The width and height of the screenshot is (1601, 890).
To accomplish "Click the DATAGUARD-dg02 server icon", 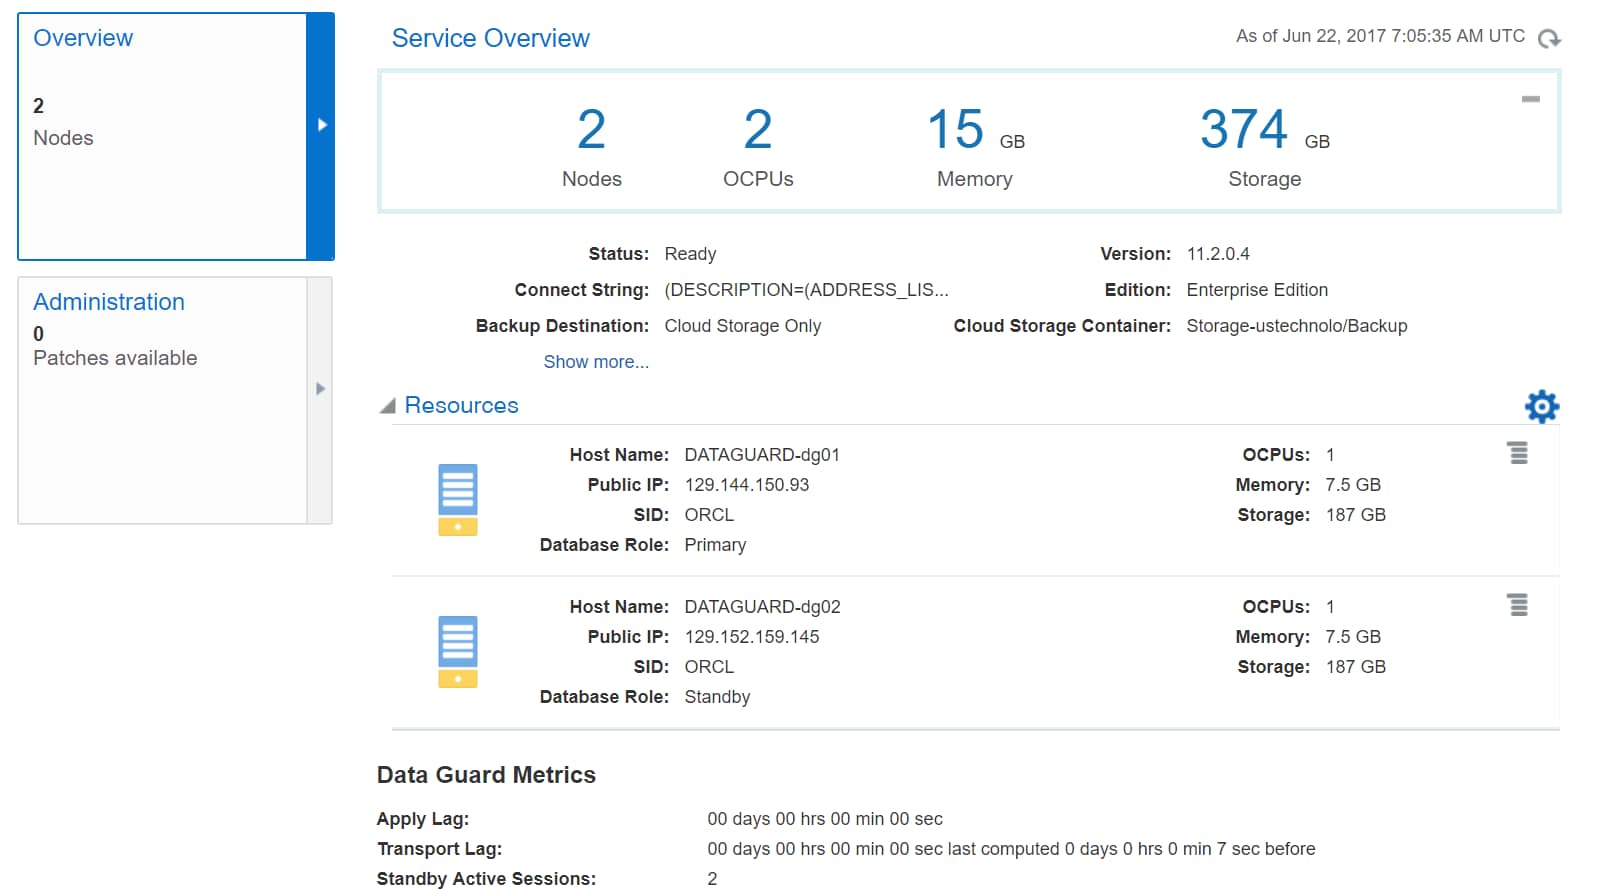I will click(458, 651).
